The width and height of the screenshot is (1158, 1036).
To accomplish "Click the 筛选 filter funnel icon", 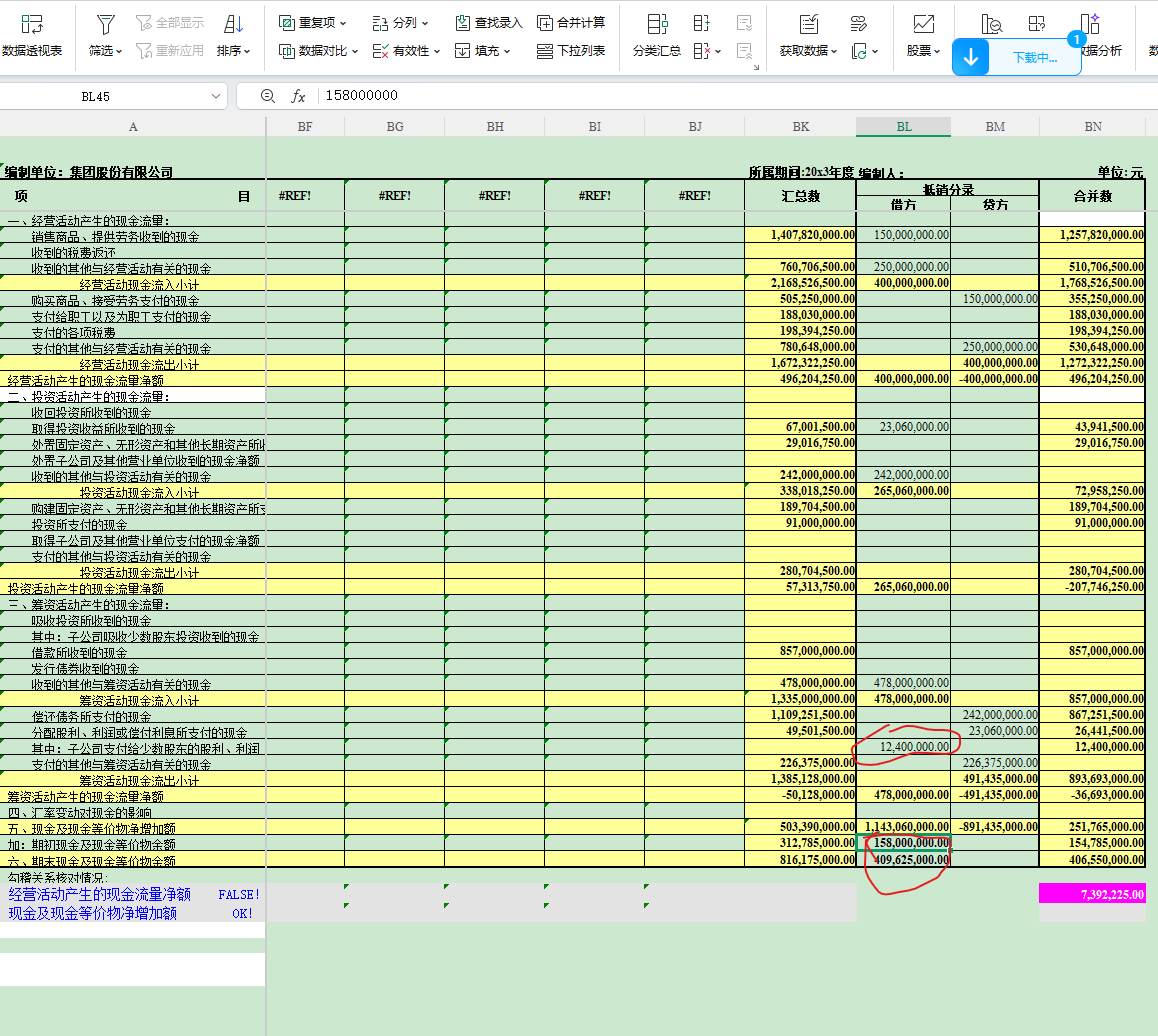I will click(x=105, y=24).
